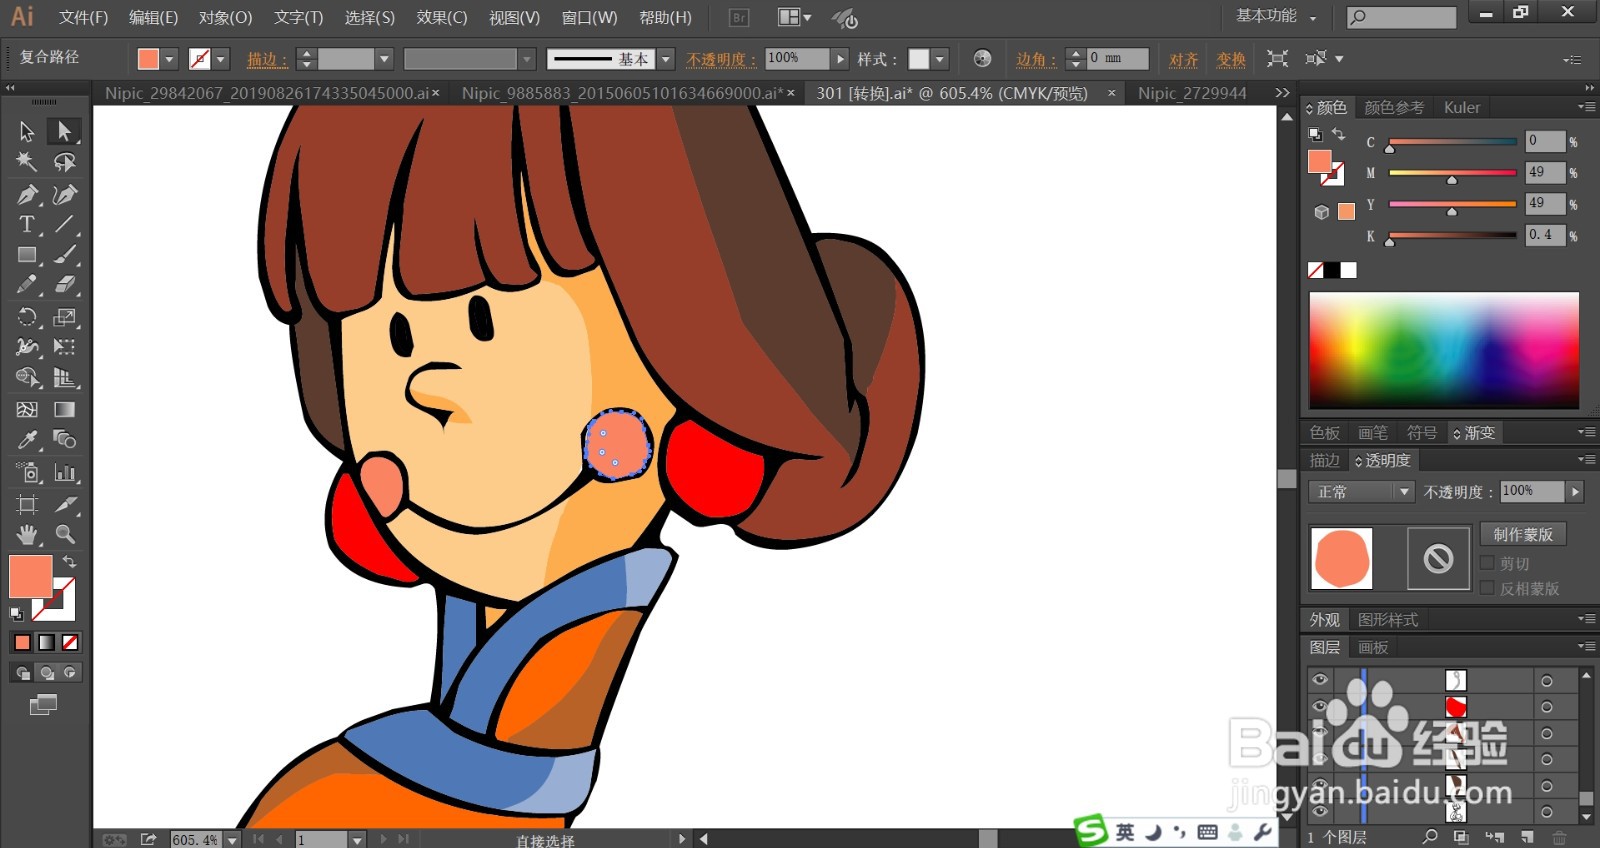
Task: Click delete layer trash icon
Action: (1559, 837)
